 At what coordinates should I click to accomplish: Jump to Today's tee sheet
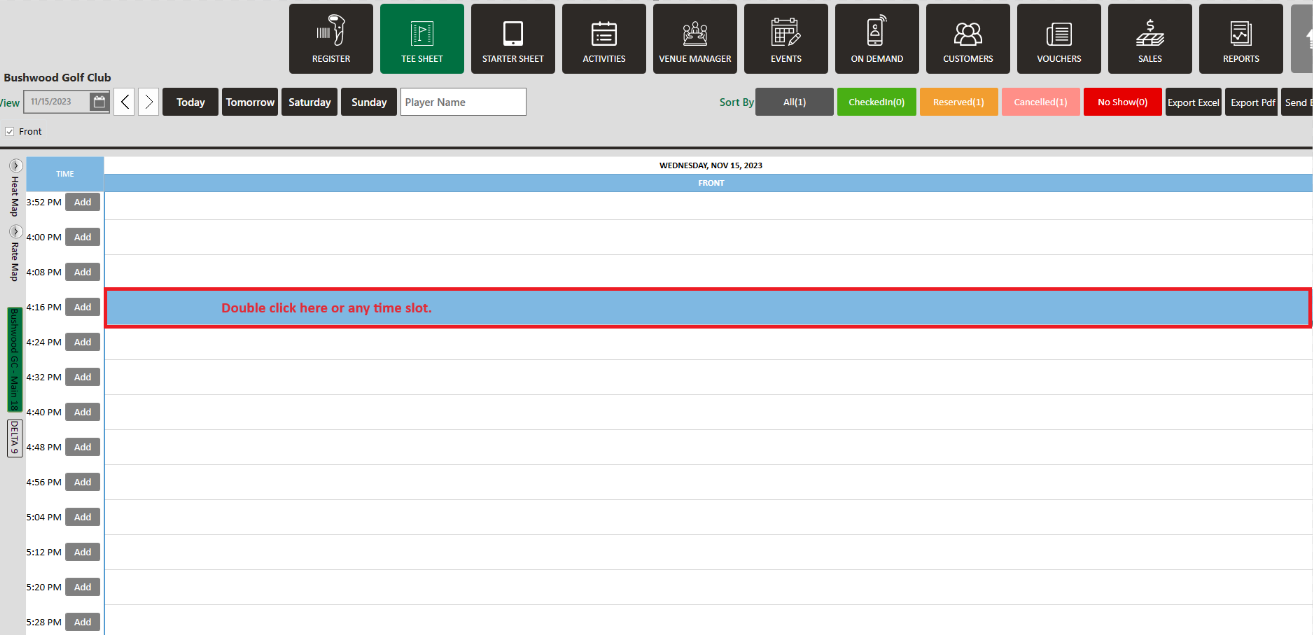pyautogui.click(x=190, y=102)
